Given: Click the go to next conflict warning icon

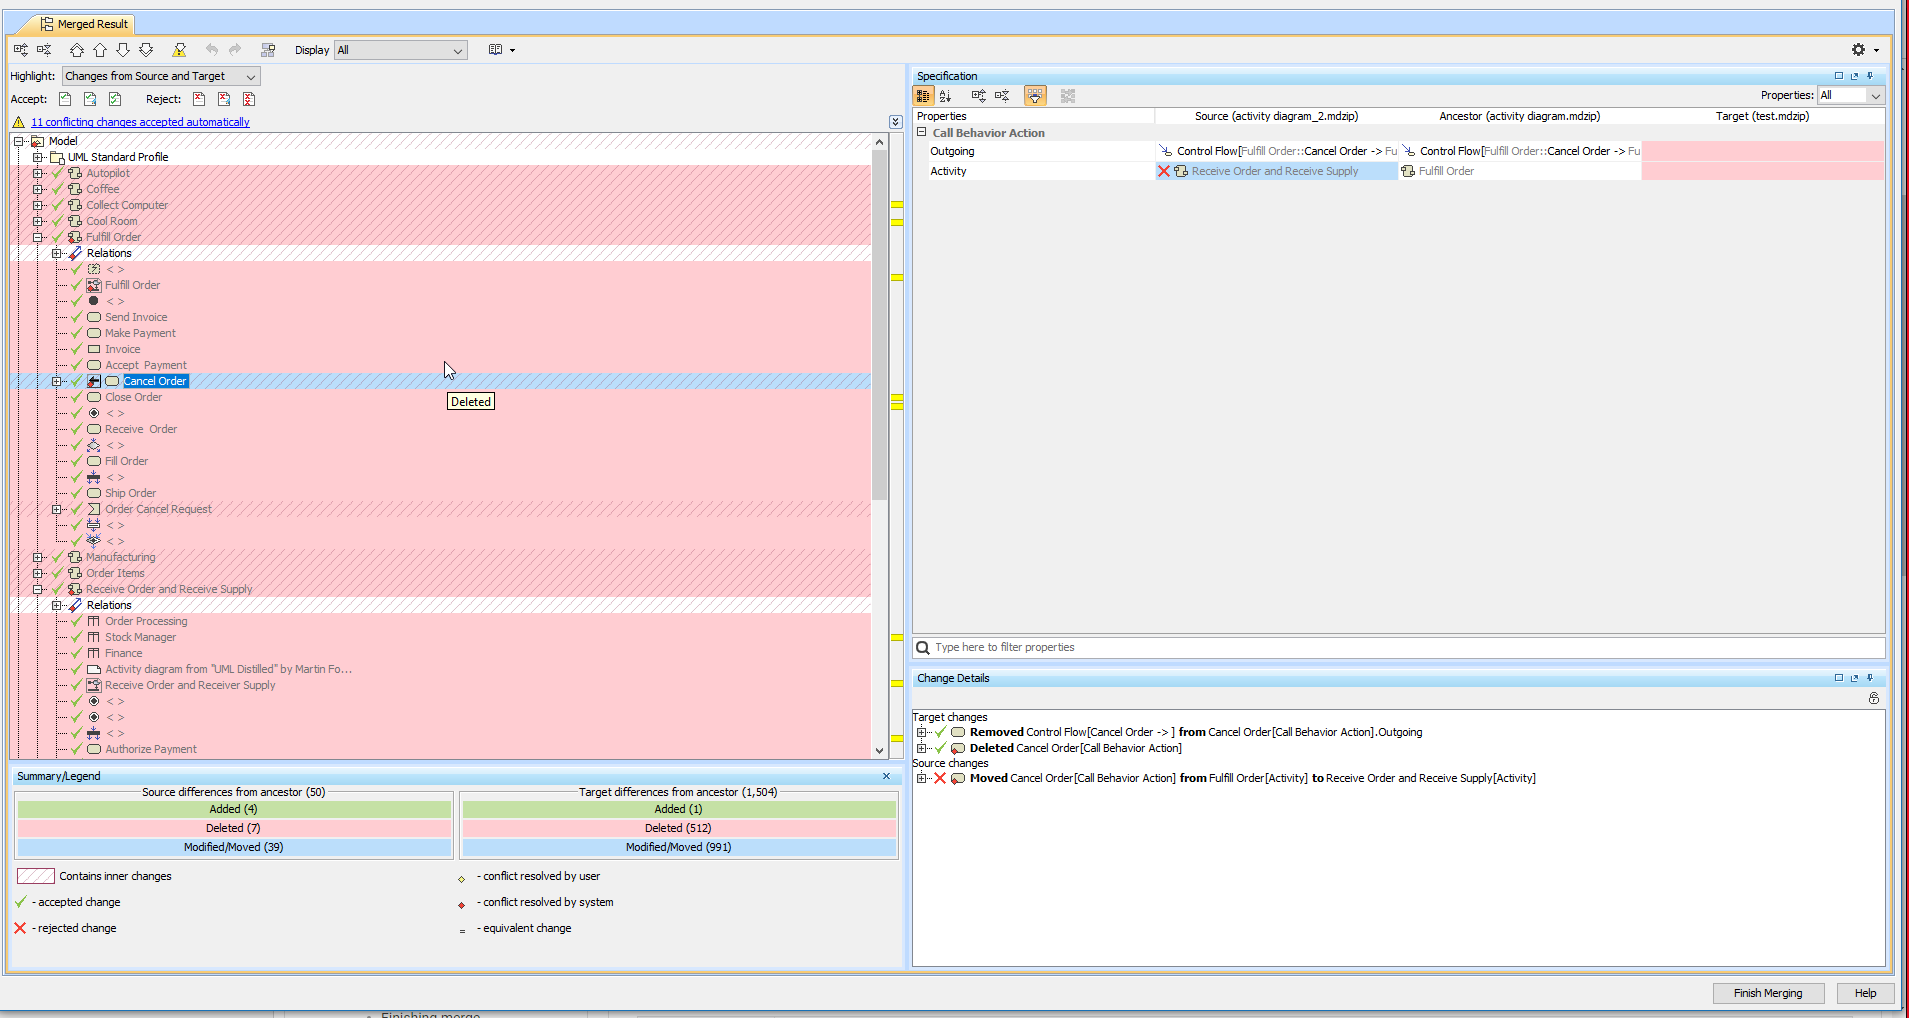Looking at the screenshot, I should [179, 50].
